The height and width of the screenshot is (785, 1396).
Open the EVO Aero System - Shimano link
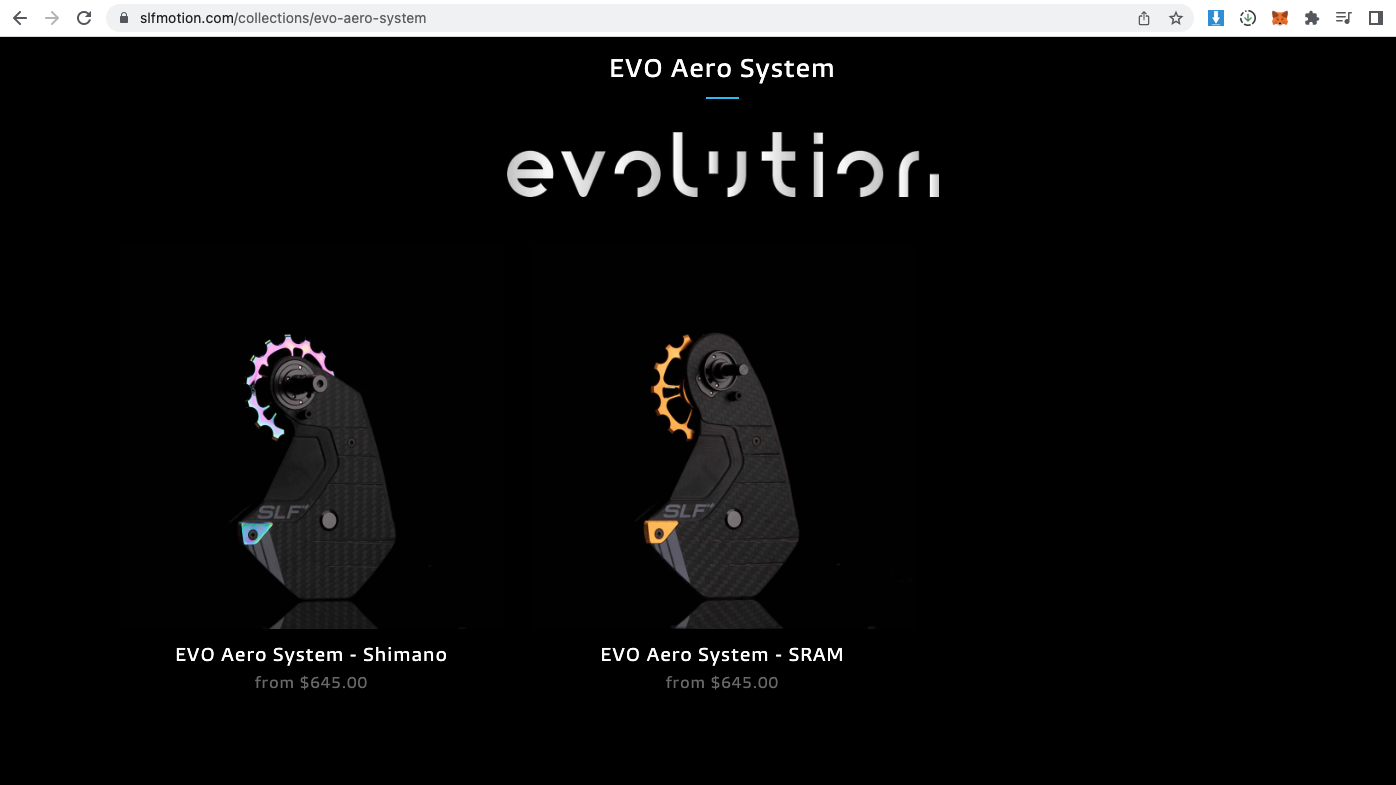311,655
